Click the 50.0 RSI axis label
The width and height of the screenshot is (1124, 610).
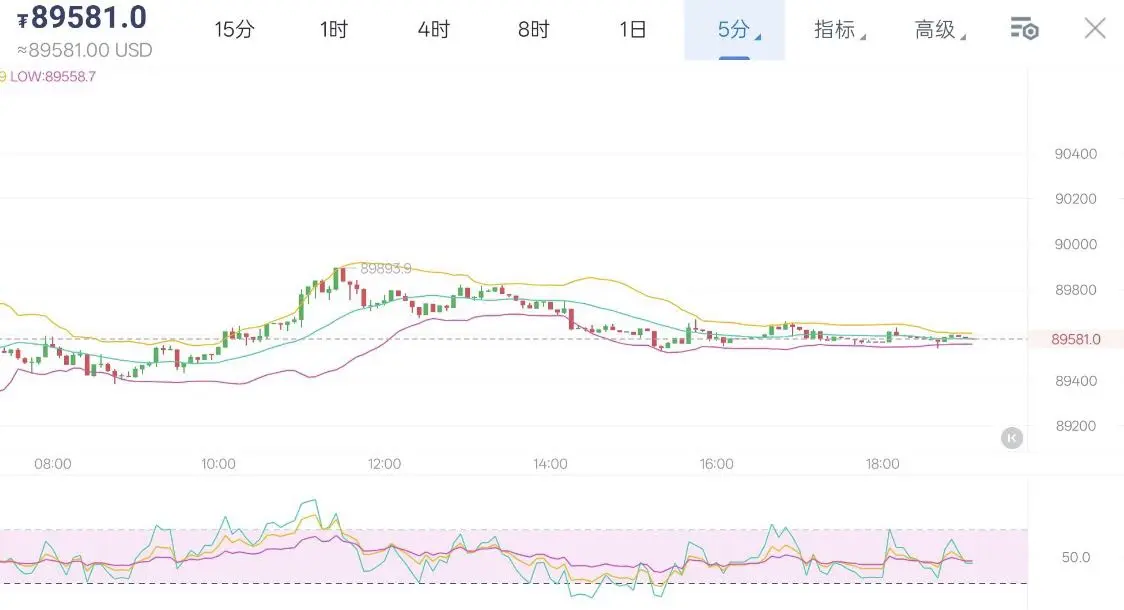(x=1075, y=557)
